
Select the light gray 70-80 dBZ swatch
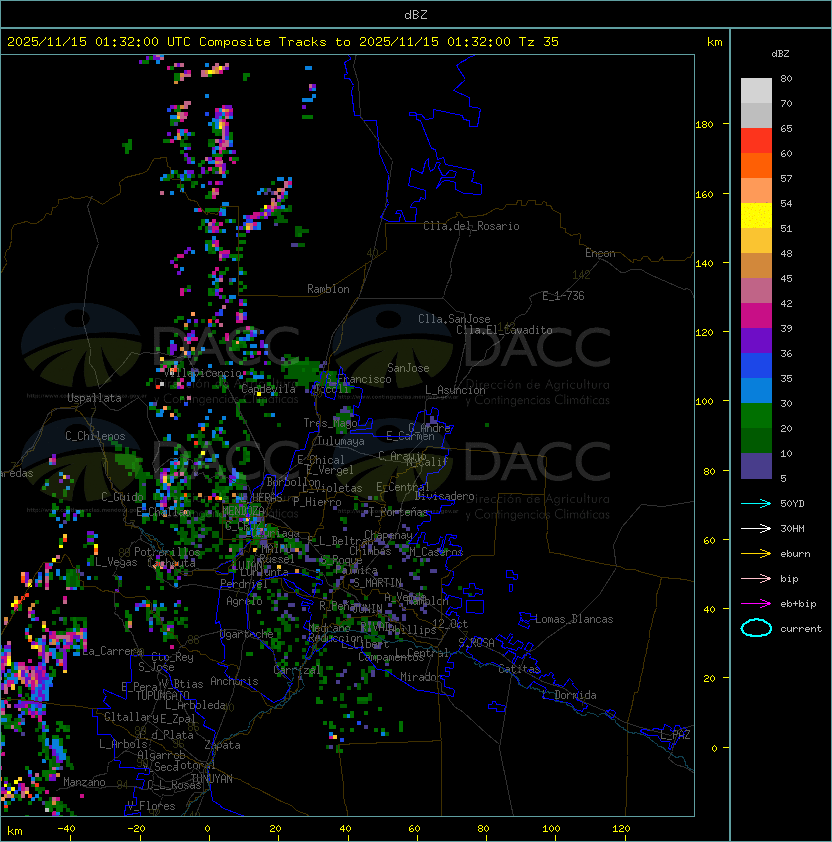[756, 91]
